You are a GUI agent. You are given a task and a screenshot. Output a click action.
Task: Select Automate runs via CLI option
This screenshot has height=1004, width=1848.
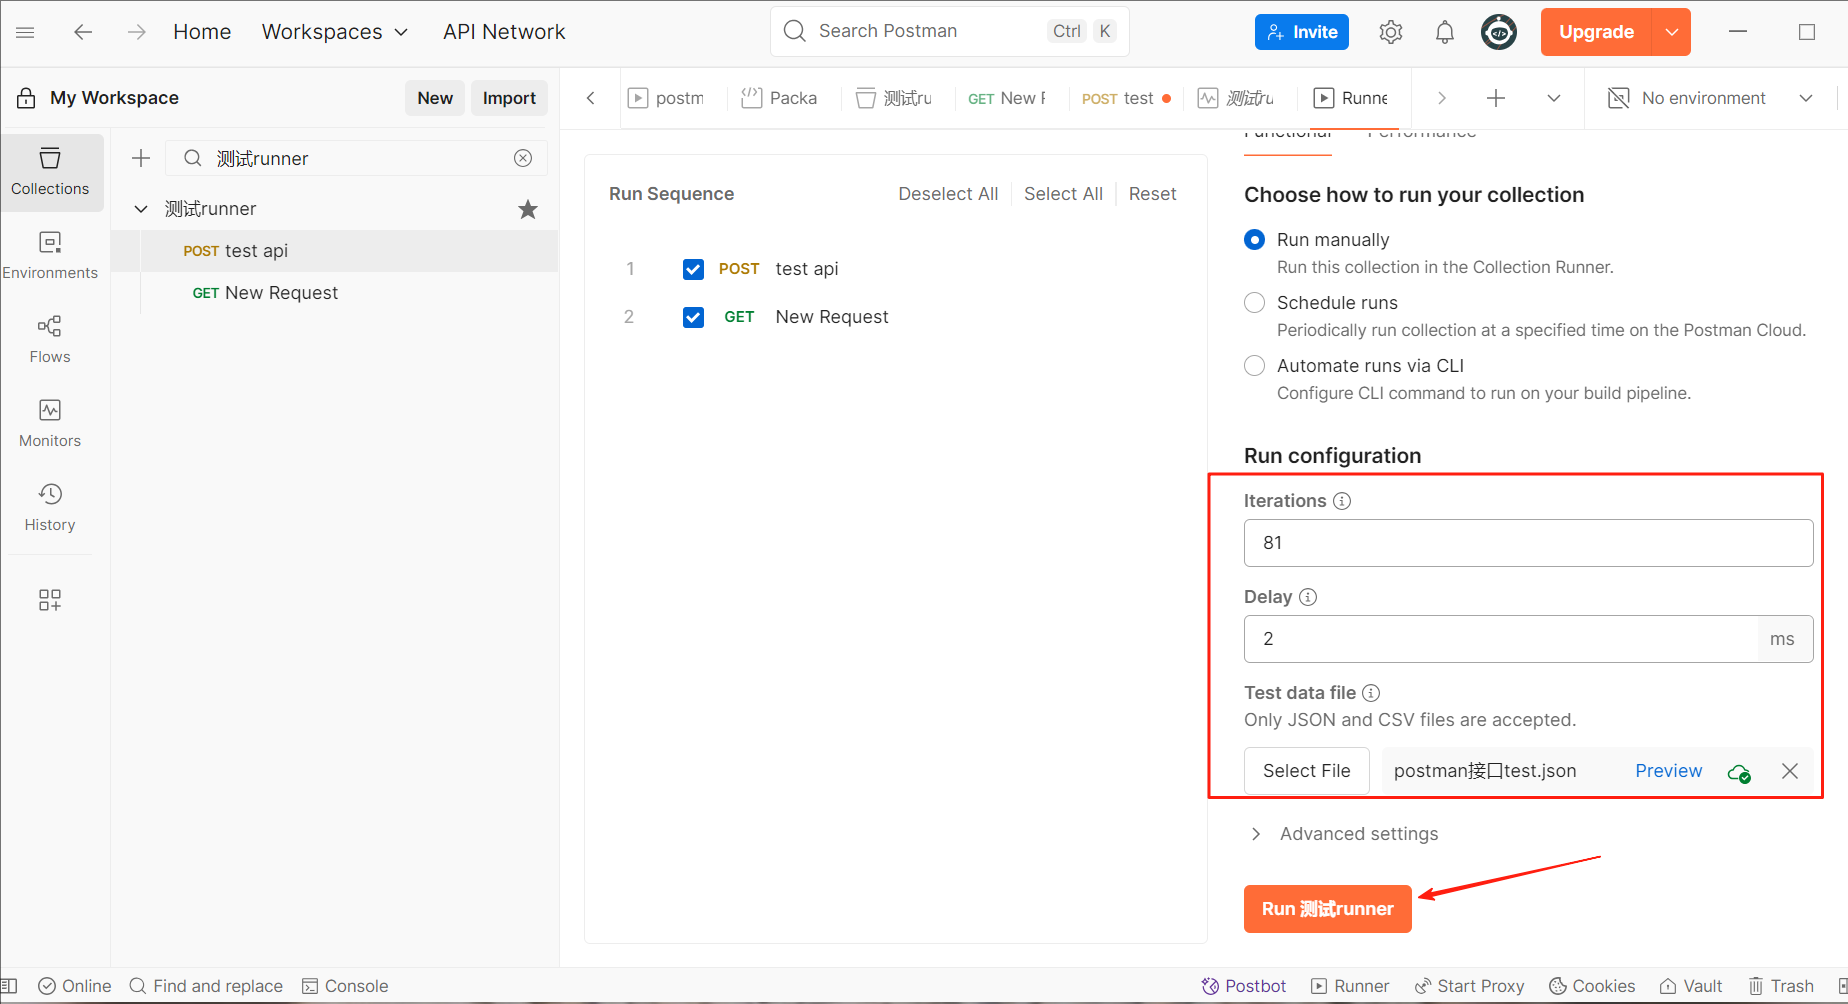pyautogui.click(x=1254, y=366)
